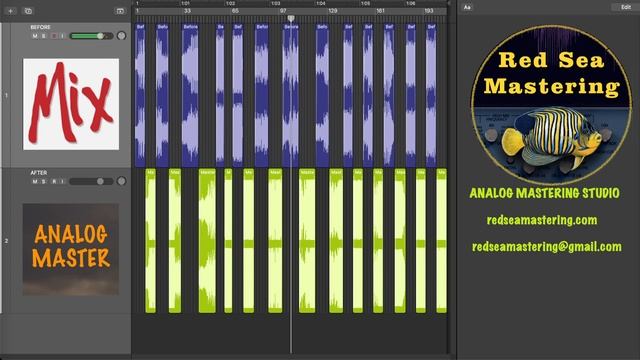Mute the BEFORE track
This screenshot has width=640, height=360.
[35, 36]
